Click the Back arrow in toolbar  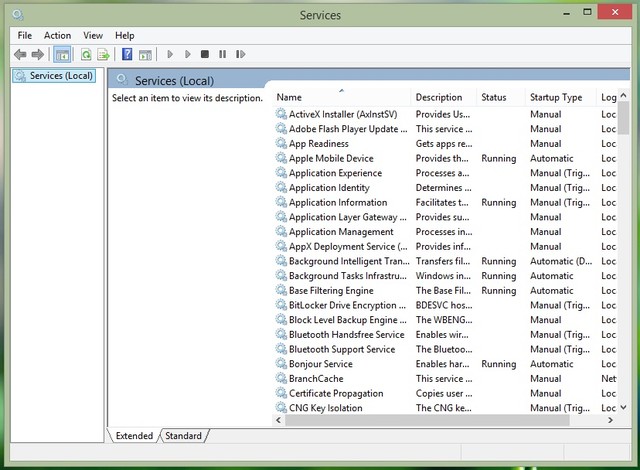[20, 54]
